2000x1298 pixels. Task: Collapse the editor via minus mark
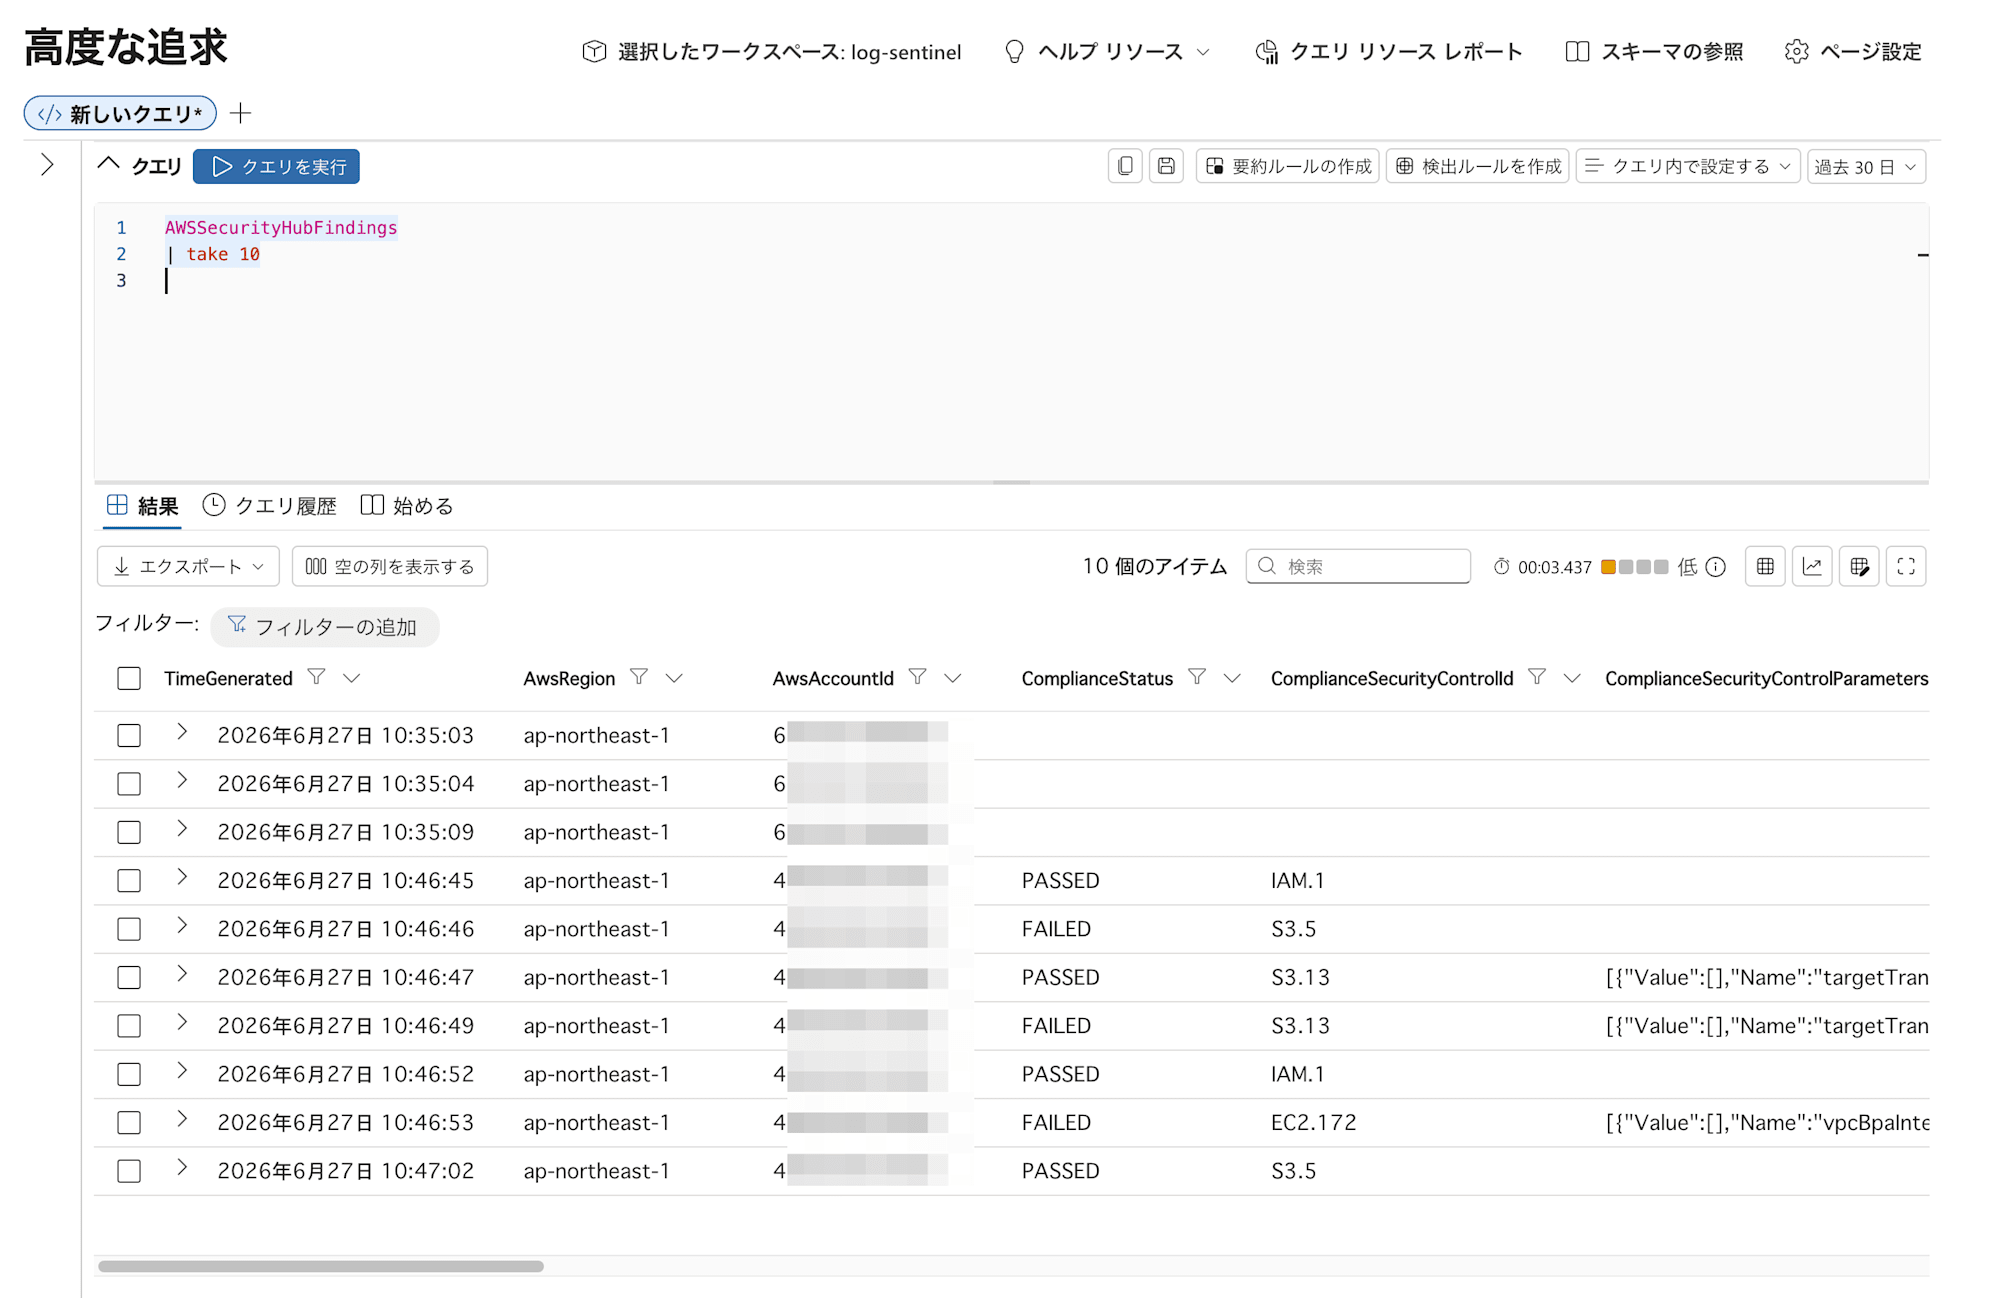point(1923,255)
